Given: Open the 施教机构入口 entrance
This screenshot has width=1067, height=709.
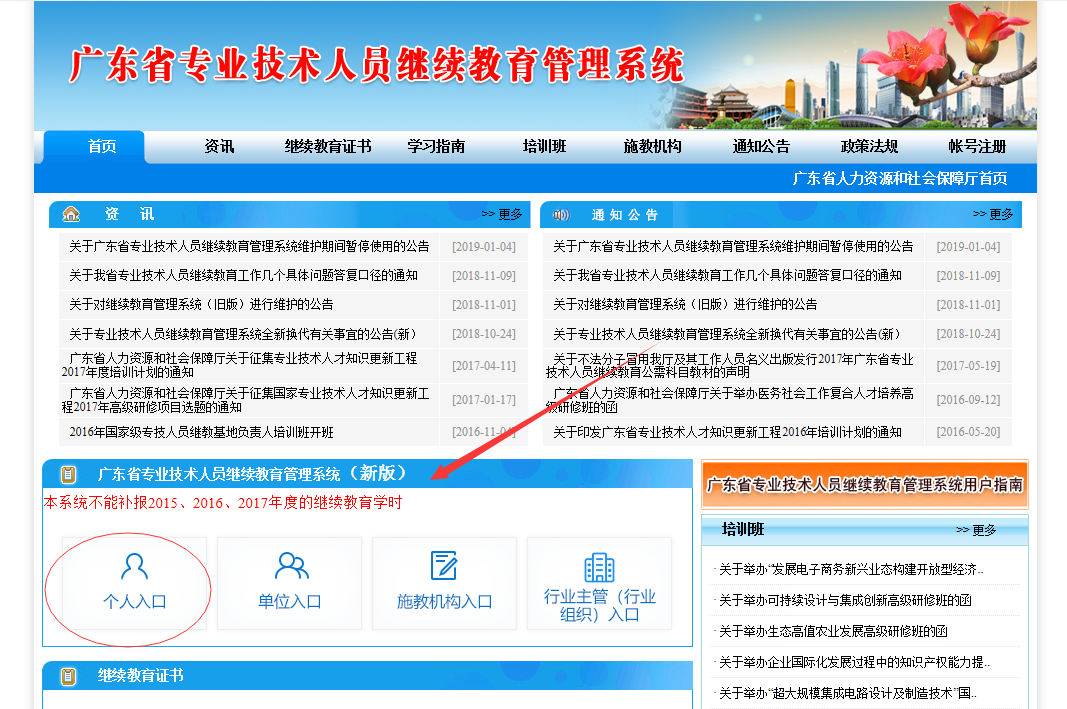Looking at the screenshot, I should tap(444, 583).
